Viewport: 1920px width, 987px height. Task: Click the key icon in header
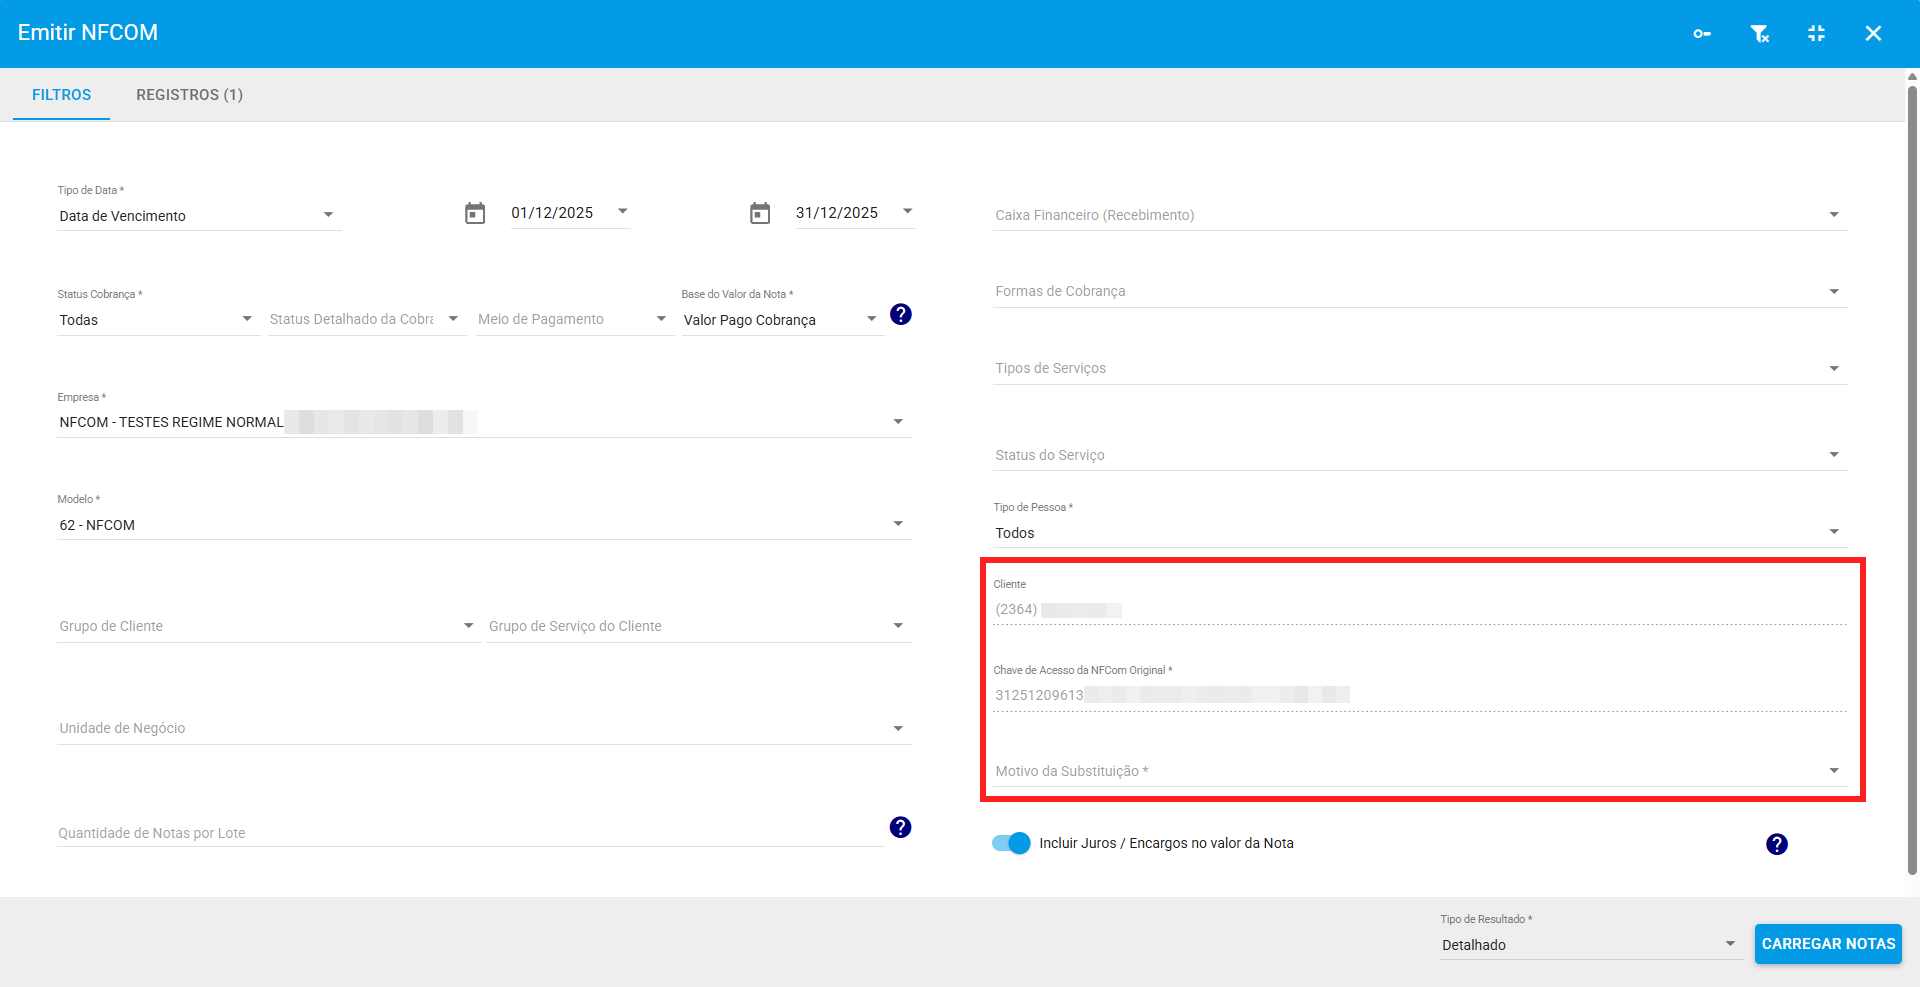(x=1702, y=34)
